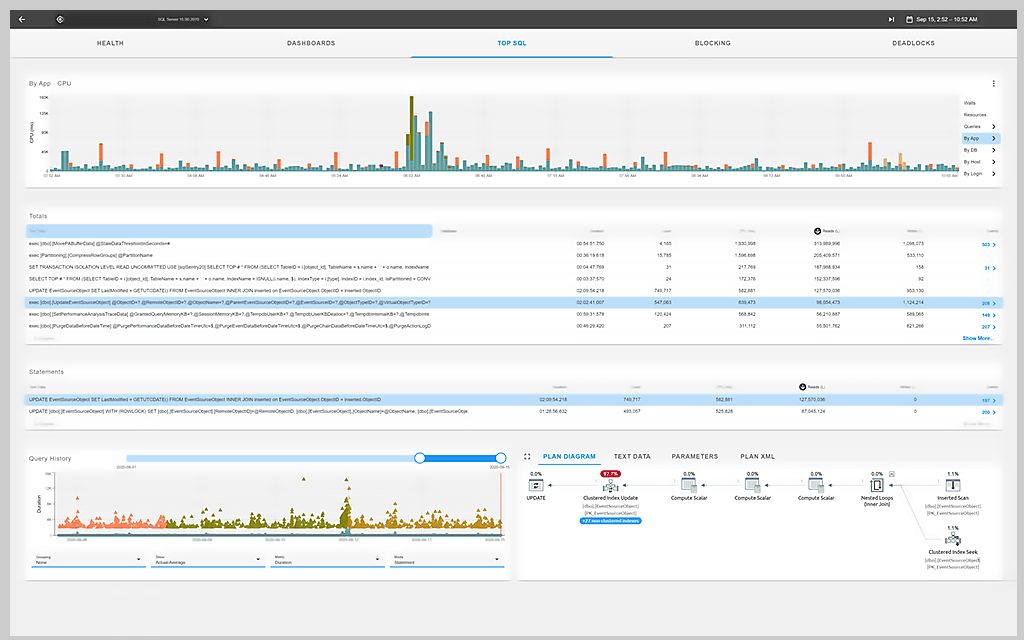Viewport: 1024px width, 640px height.
Task: Click the right handle of the Query History slider
Action: (500, 457)
